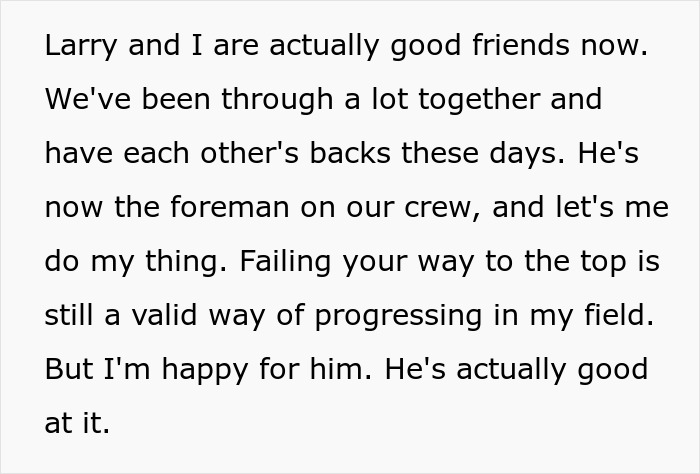Click the word "thing" in the fifth line
Image resolution: width=700 pixels, height=474 pixels.
click(x=178, y=260)
